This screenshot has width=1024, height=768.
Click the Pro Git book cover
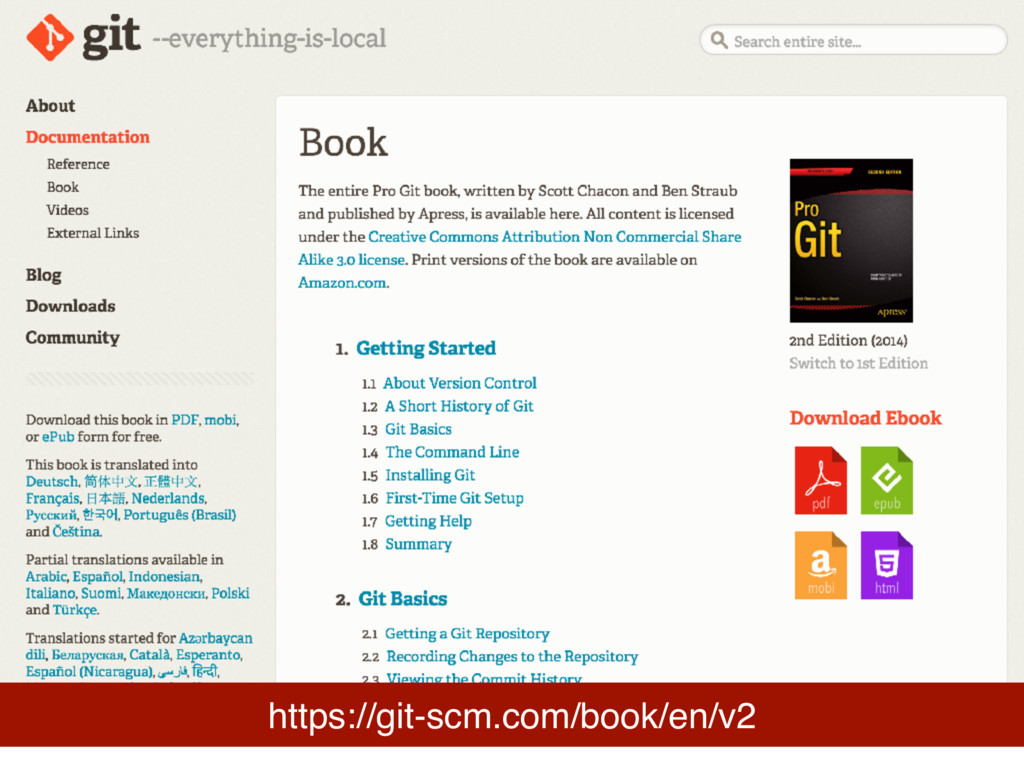(x=851, y=240)
